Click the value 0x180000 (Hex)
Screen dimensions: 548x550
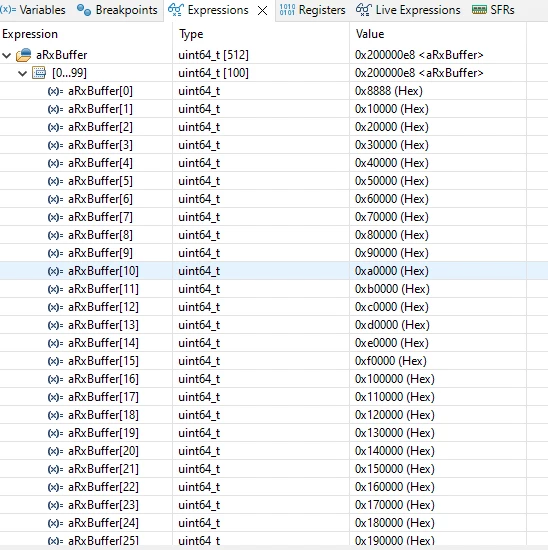(395, 523)
